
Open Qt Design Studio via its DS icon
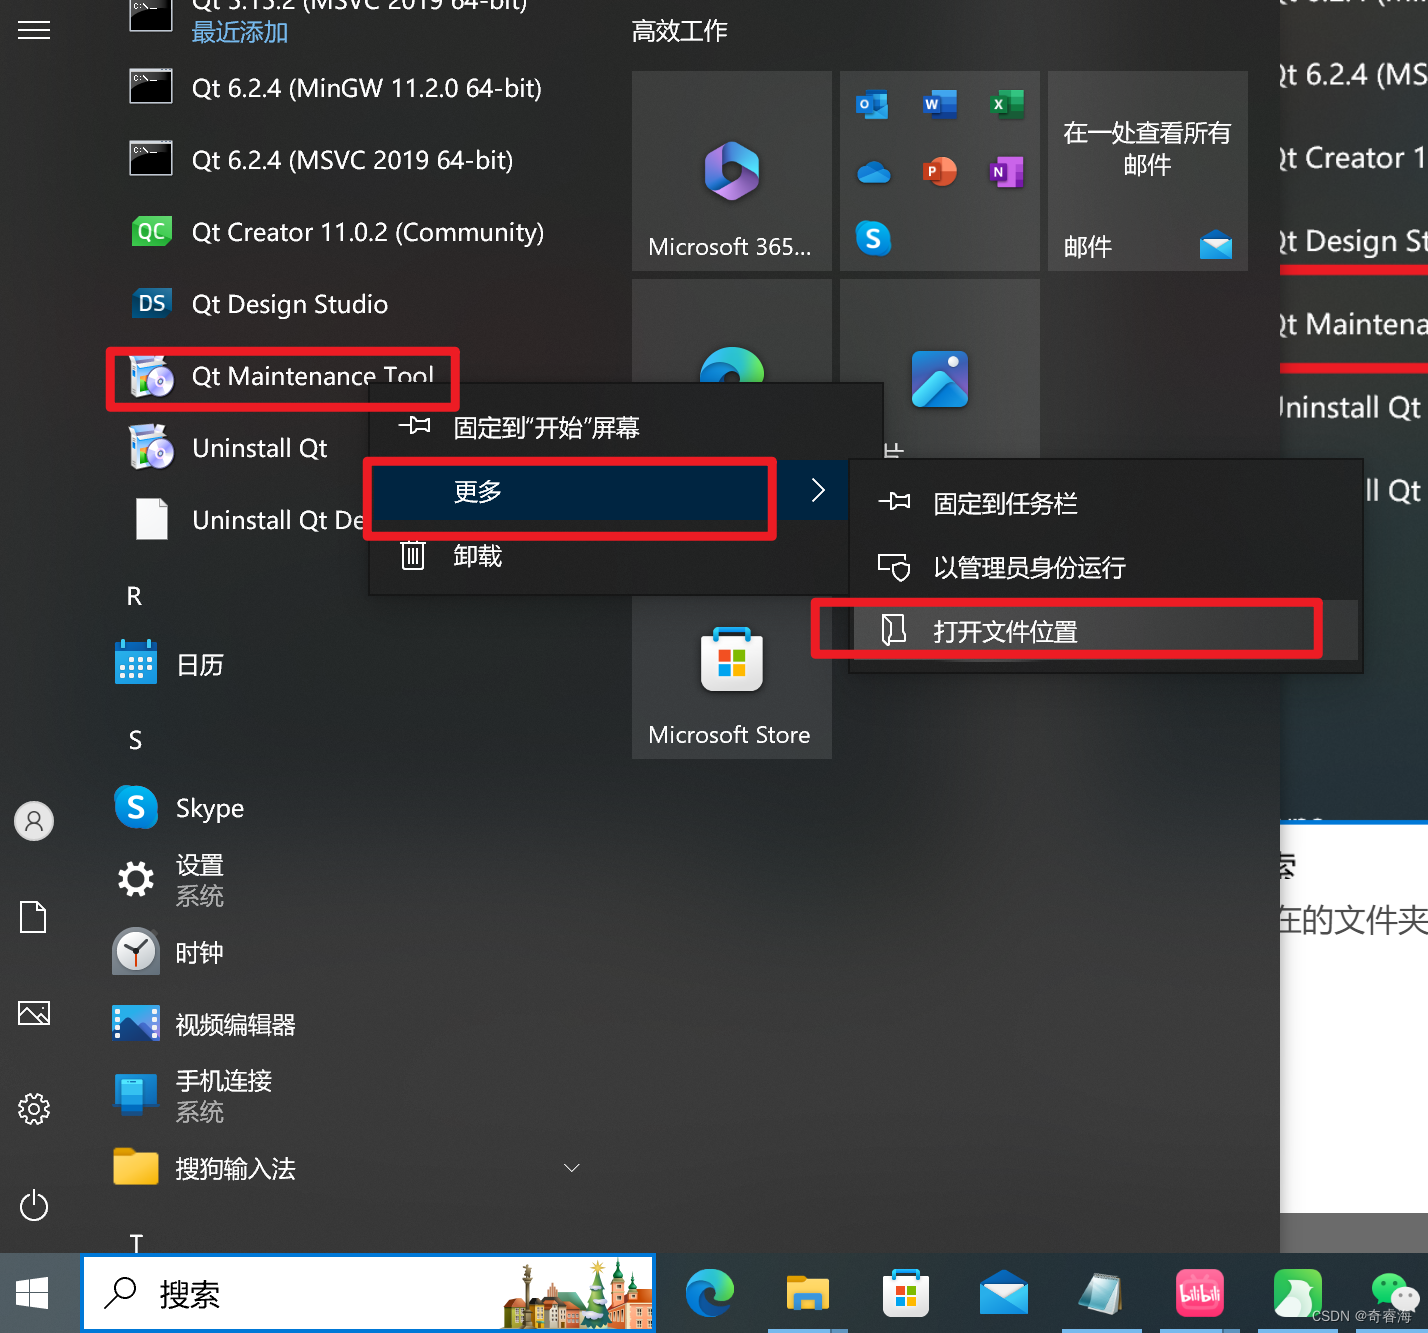point(151,303)
